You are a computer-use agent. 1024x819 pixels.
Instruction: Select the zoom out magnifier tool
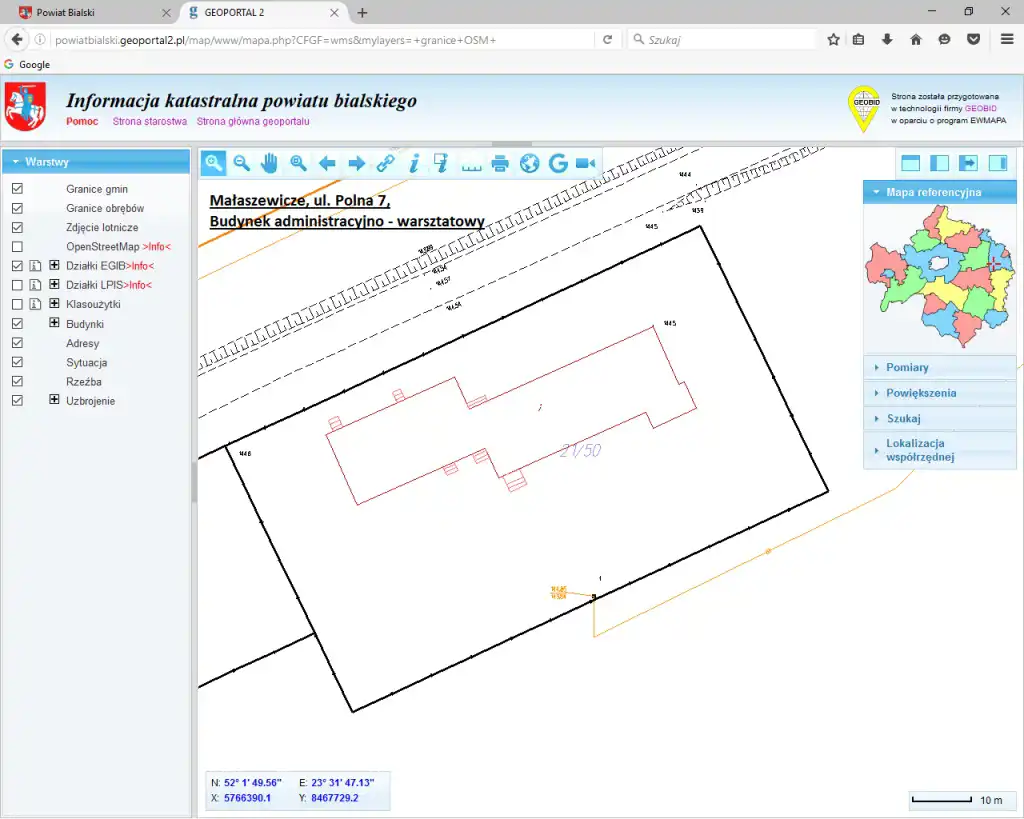tap(241, 163)
